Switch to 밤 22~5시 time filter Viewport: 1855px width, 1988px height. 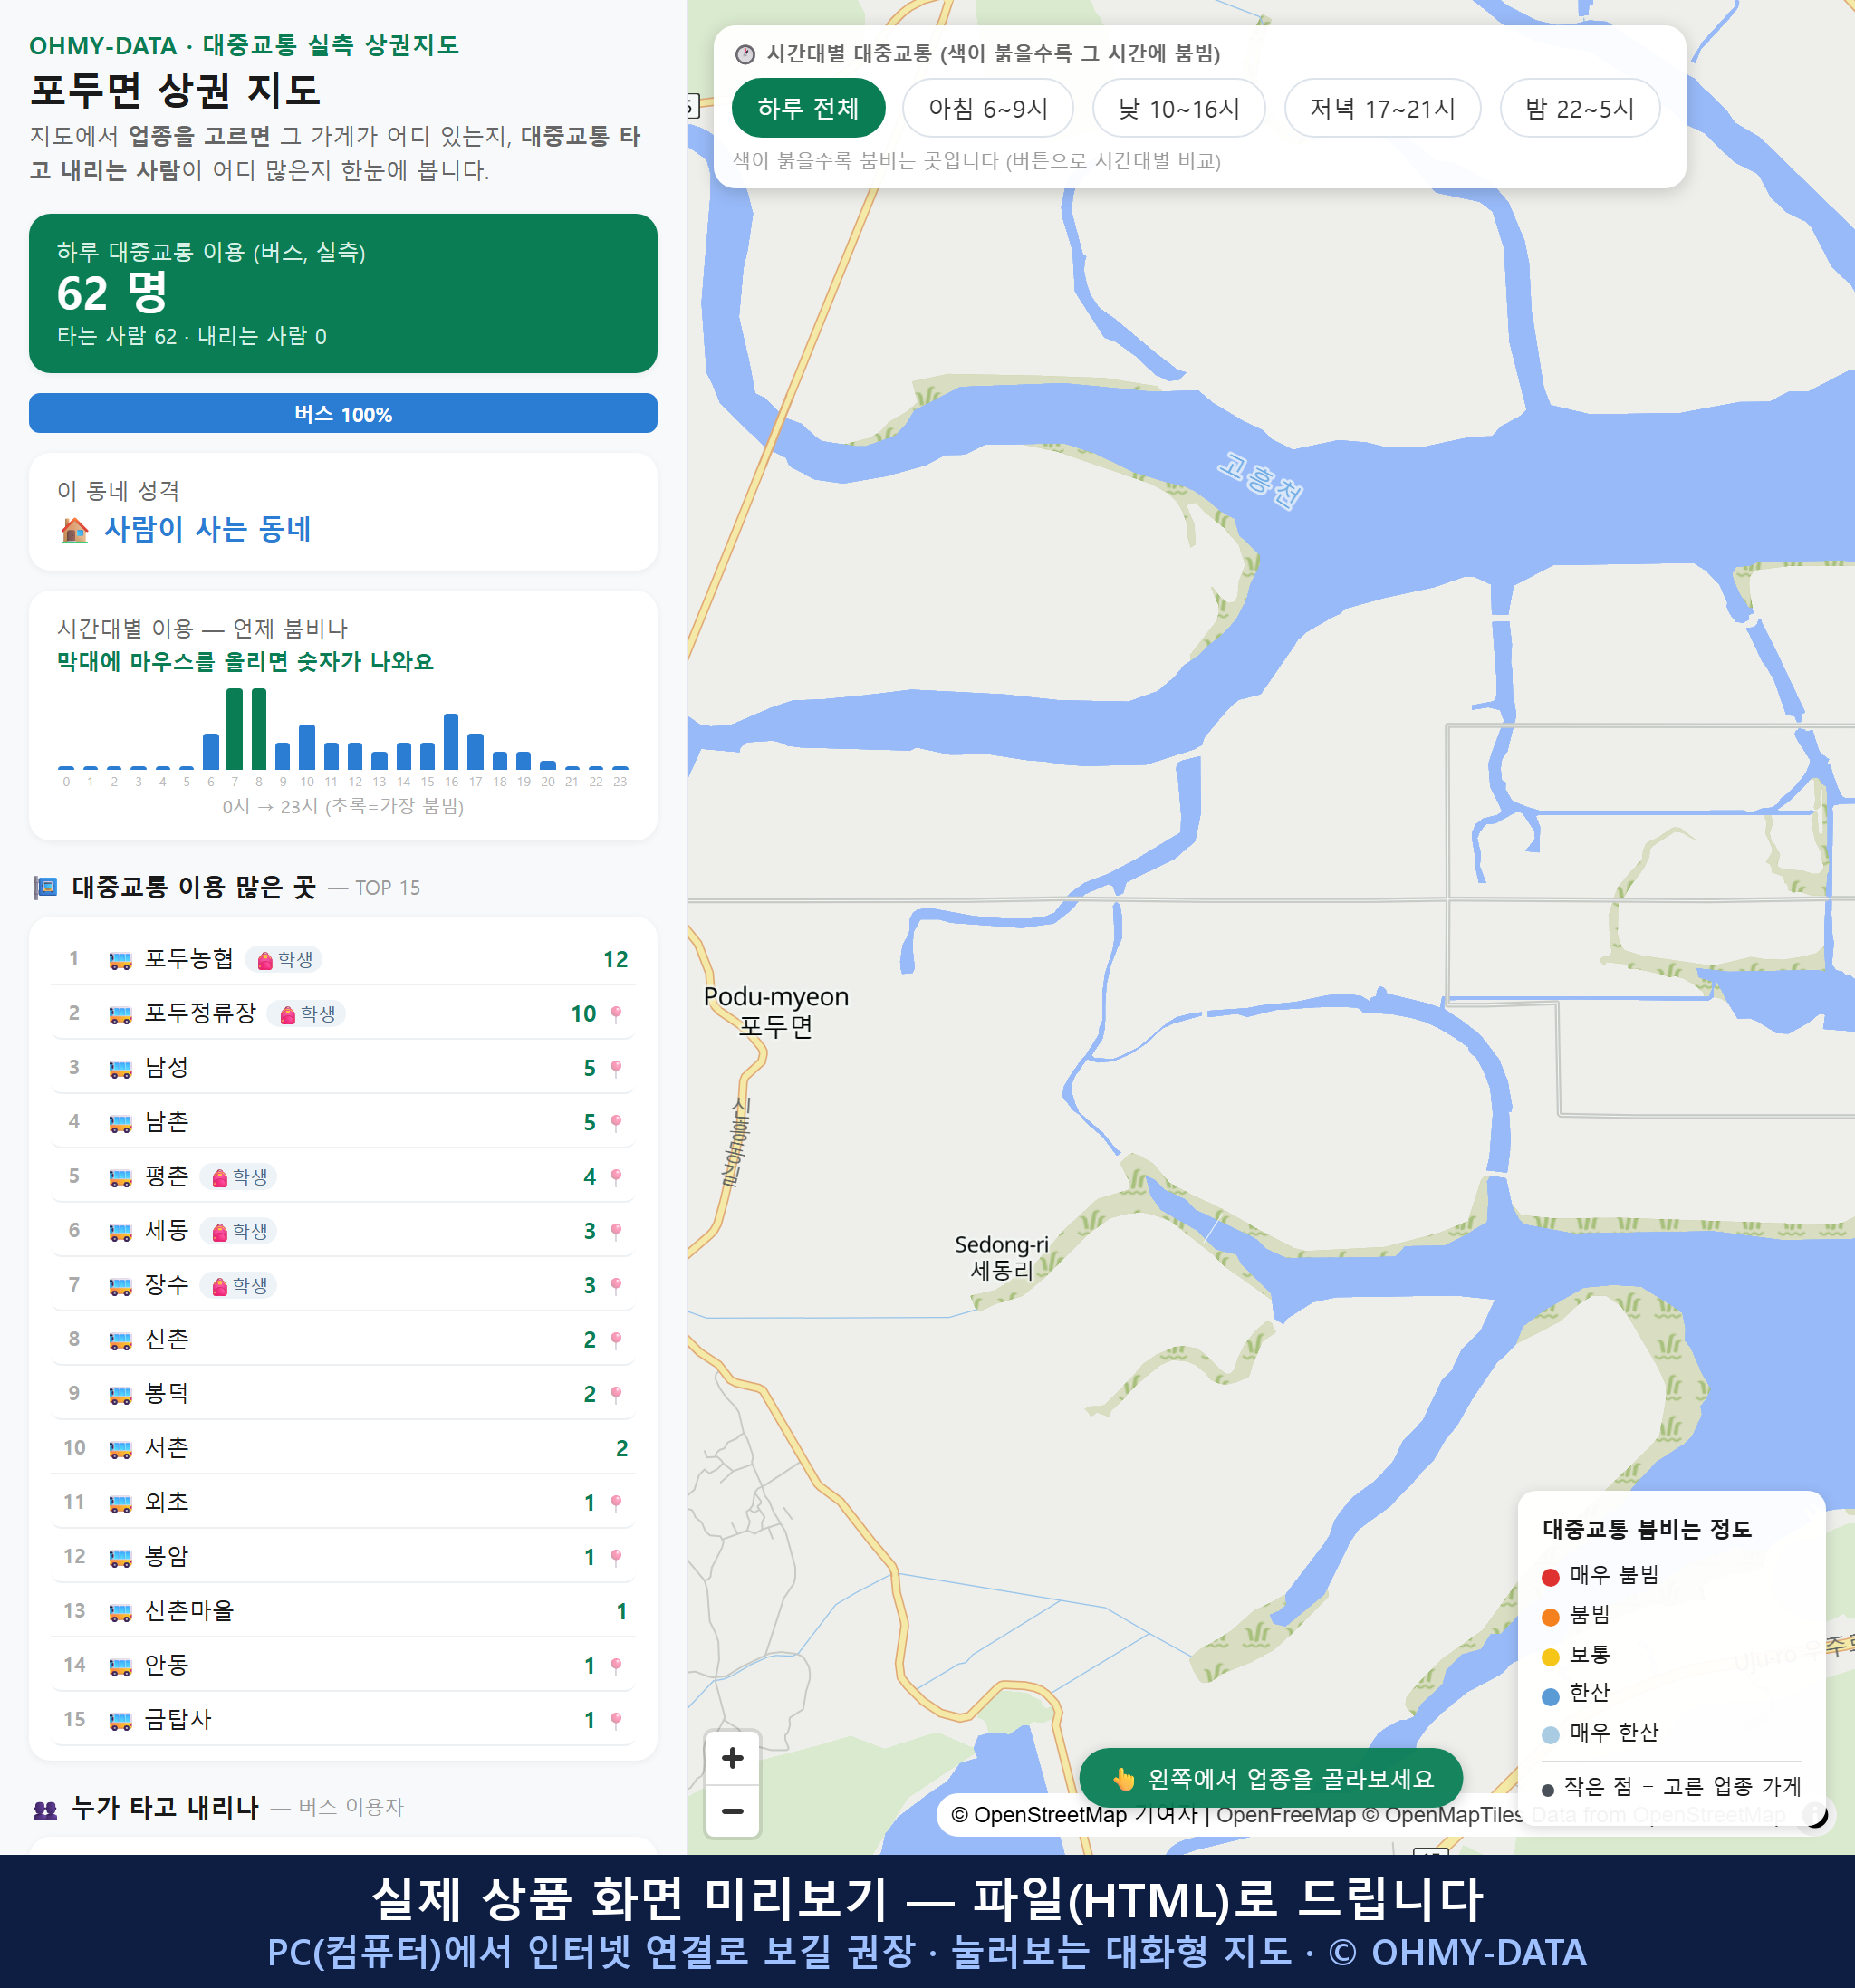pos(1580,108)
